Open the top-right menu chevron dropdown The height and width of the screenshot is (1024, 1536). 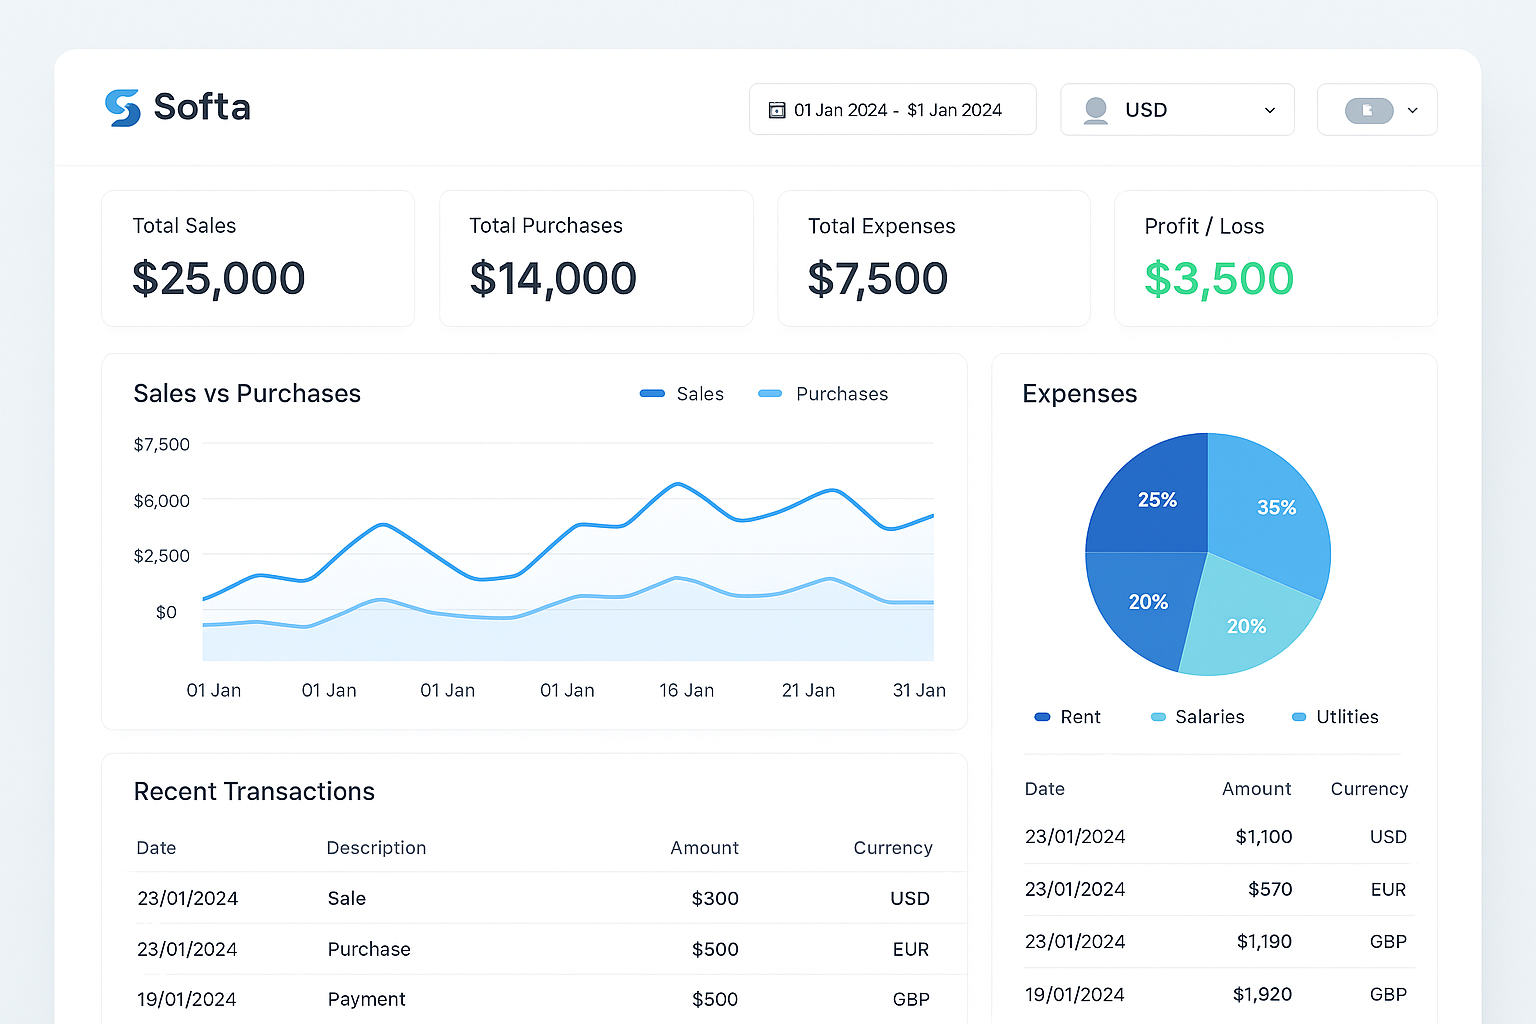pyautogui.click(x=1412, y=110)
